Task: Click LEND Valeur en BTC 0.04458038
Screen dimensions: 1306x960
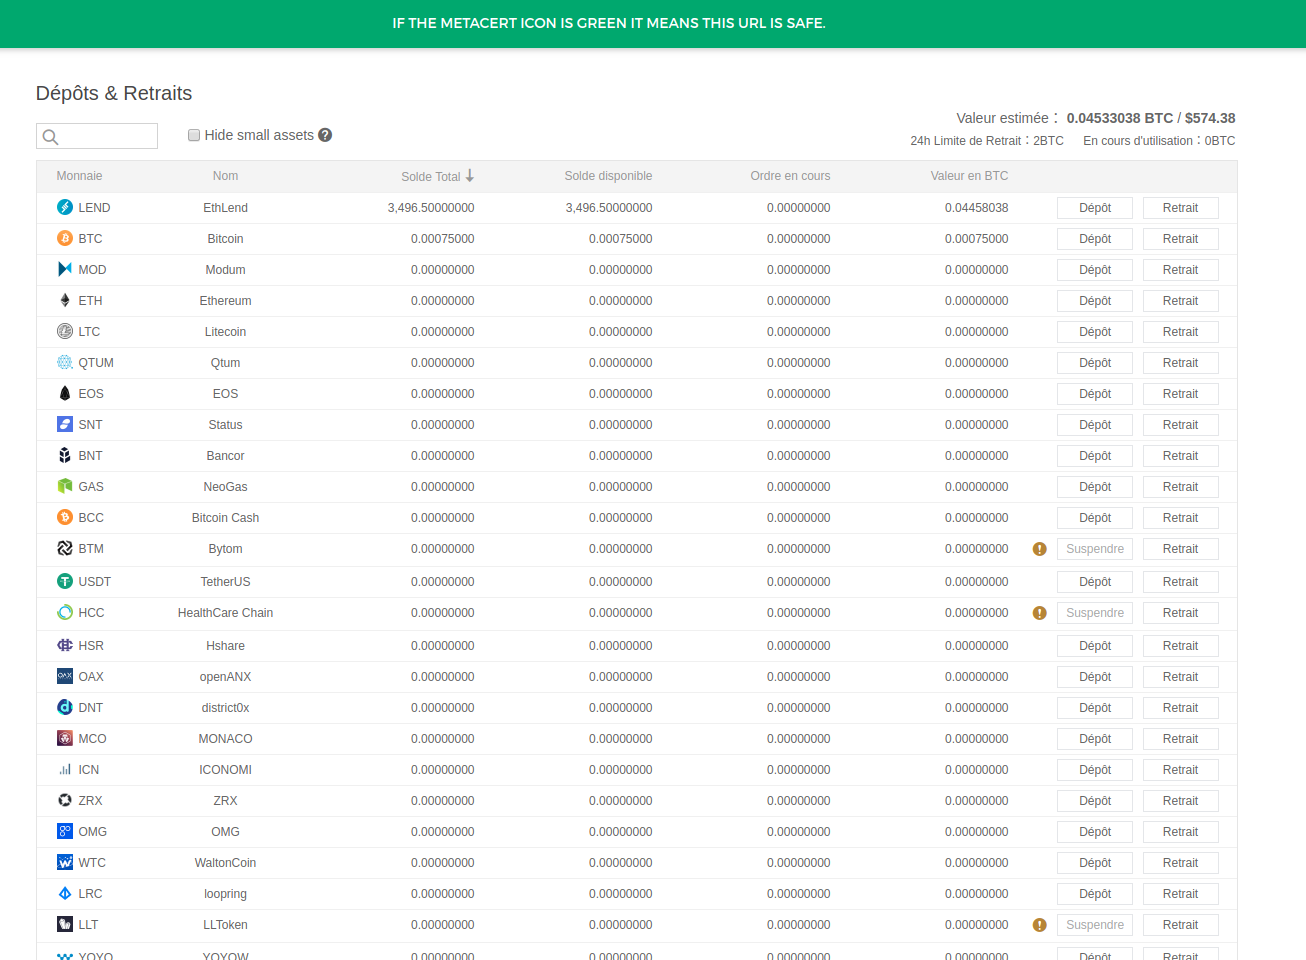Action: (976, 208)
